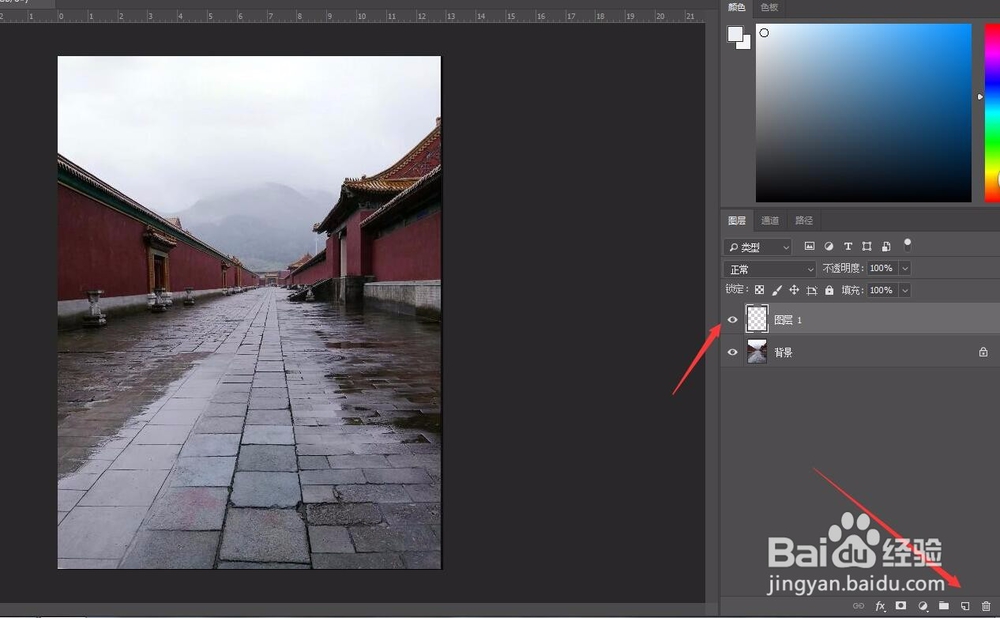Open the fx layer style menu
Image resolution: width=1000 pixels, height=618 pixels.
880,606
